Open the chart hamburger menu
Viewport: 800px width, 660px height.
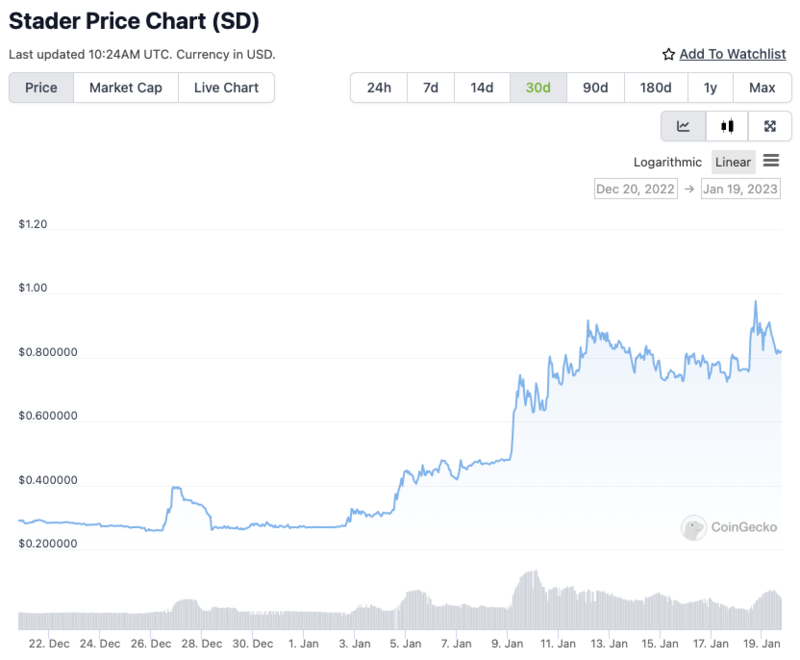point(771,161)
